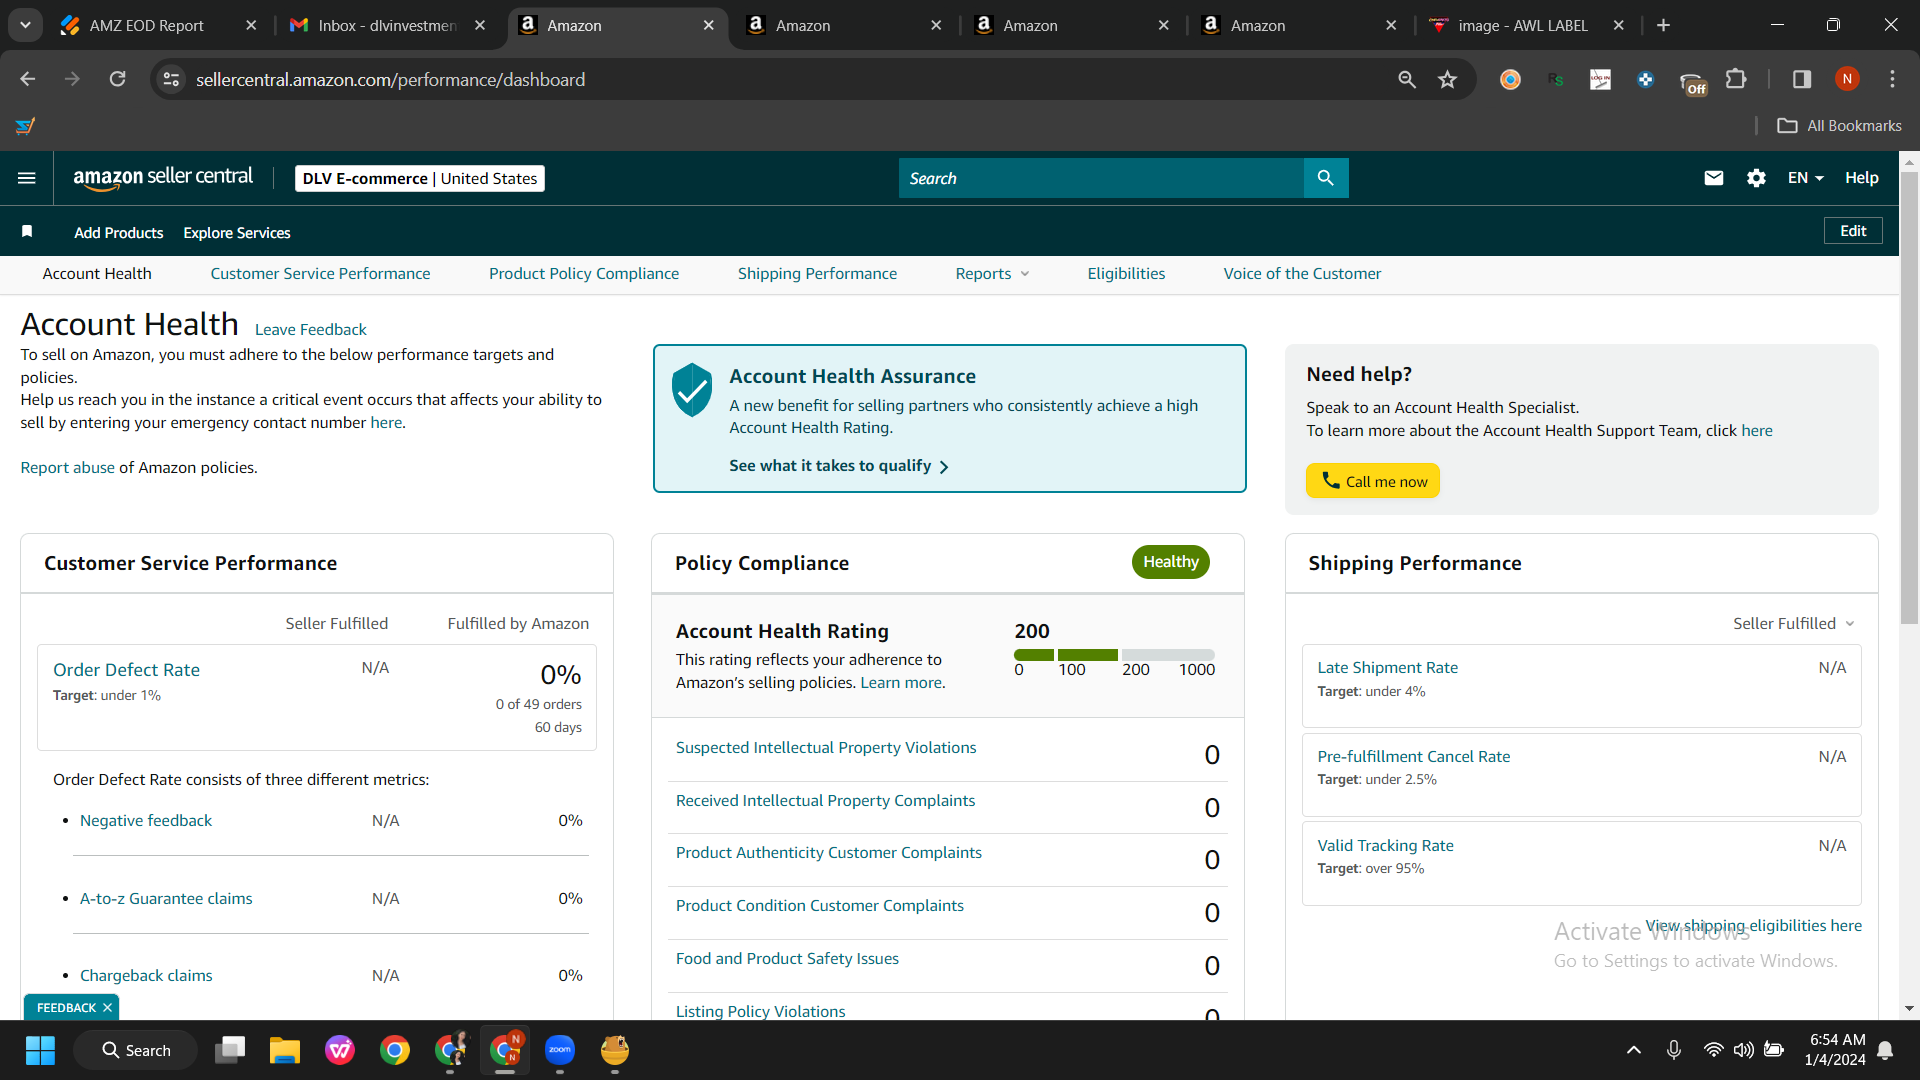Click the zoom magnifier in address bar
Viewport: 1920px width, 1080px height.
pyautogui.click(x=1407, y=79)
